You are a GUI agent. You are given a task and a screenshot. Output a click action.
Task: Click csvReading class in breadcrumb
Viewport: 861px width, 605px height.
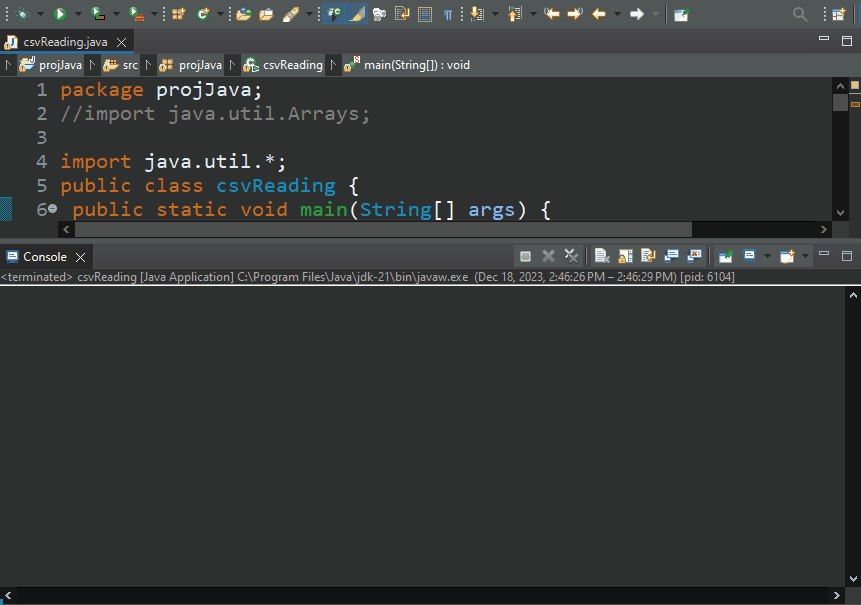click(x=283, y=65)
